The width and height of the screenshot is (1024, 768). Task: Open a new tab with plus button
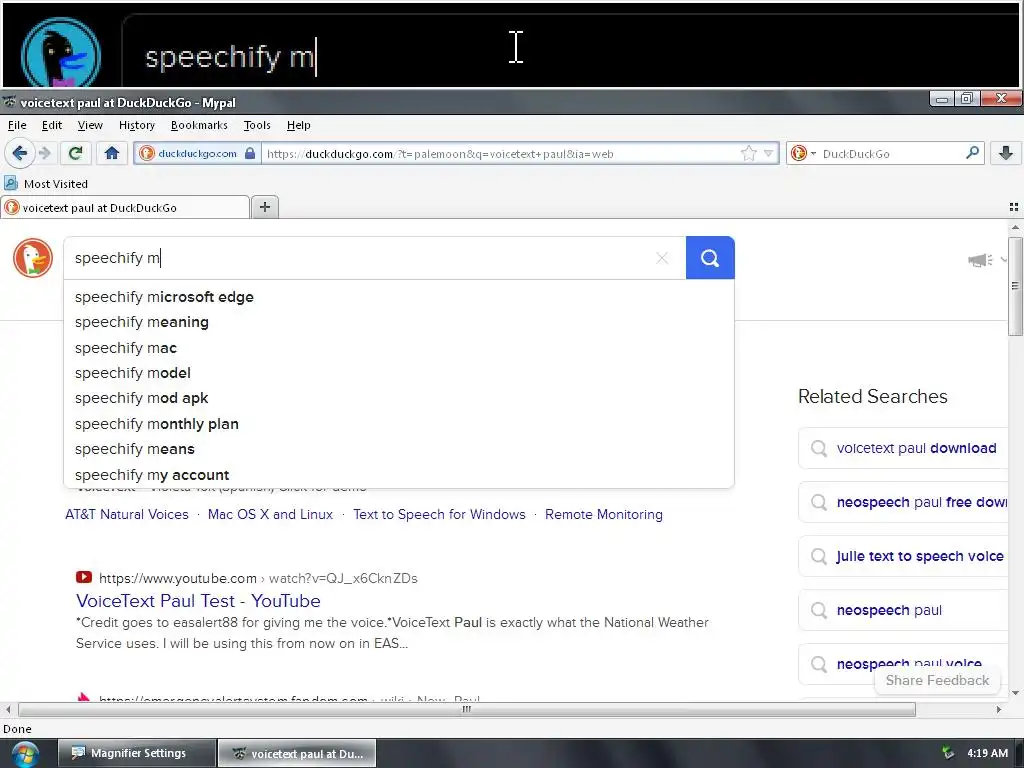pyautogui.click(x=264, y=207)
